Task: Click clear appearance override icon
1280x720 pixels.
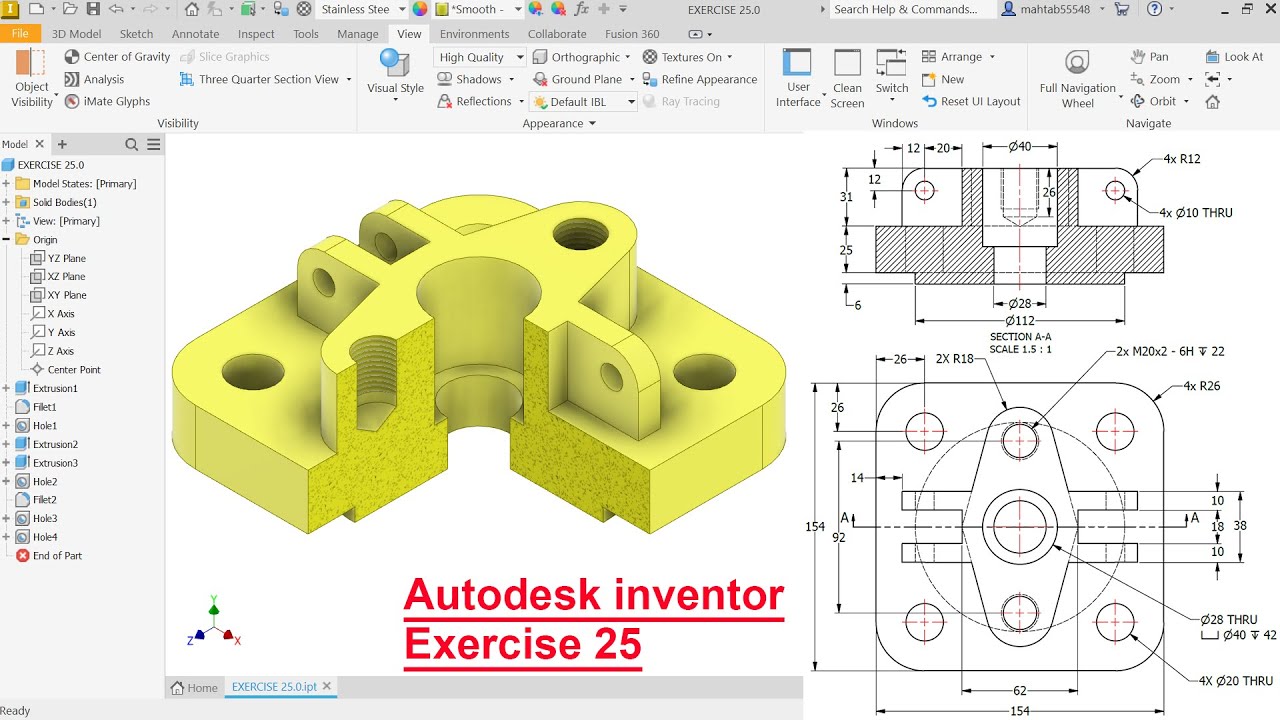Action: pos(558,9)
